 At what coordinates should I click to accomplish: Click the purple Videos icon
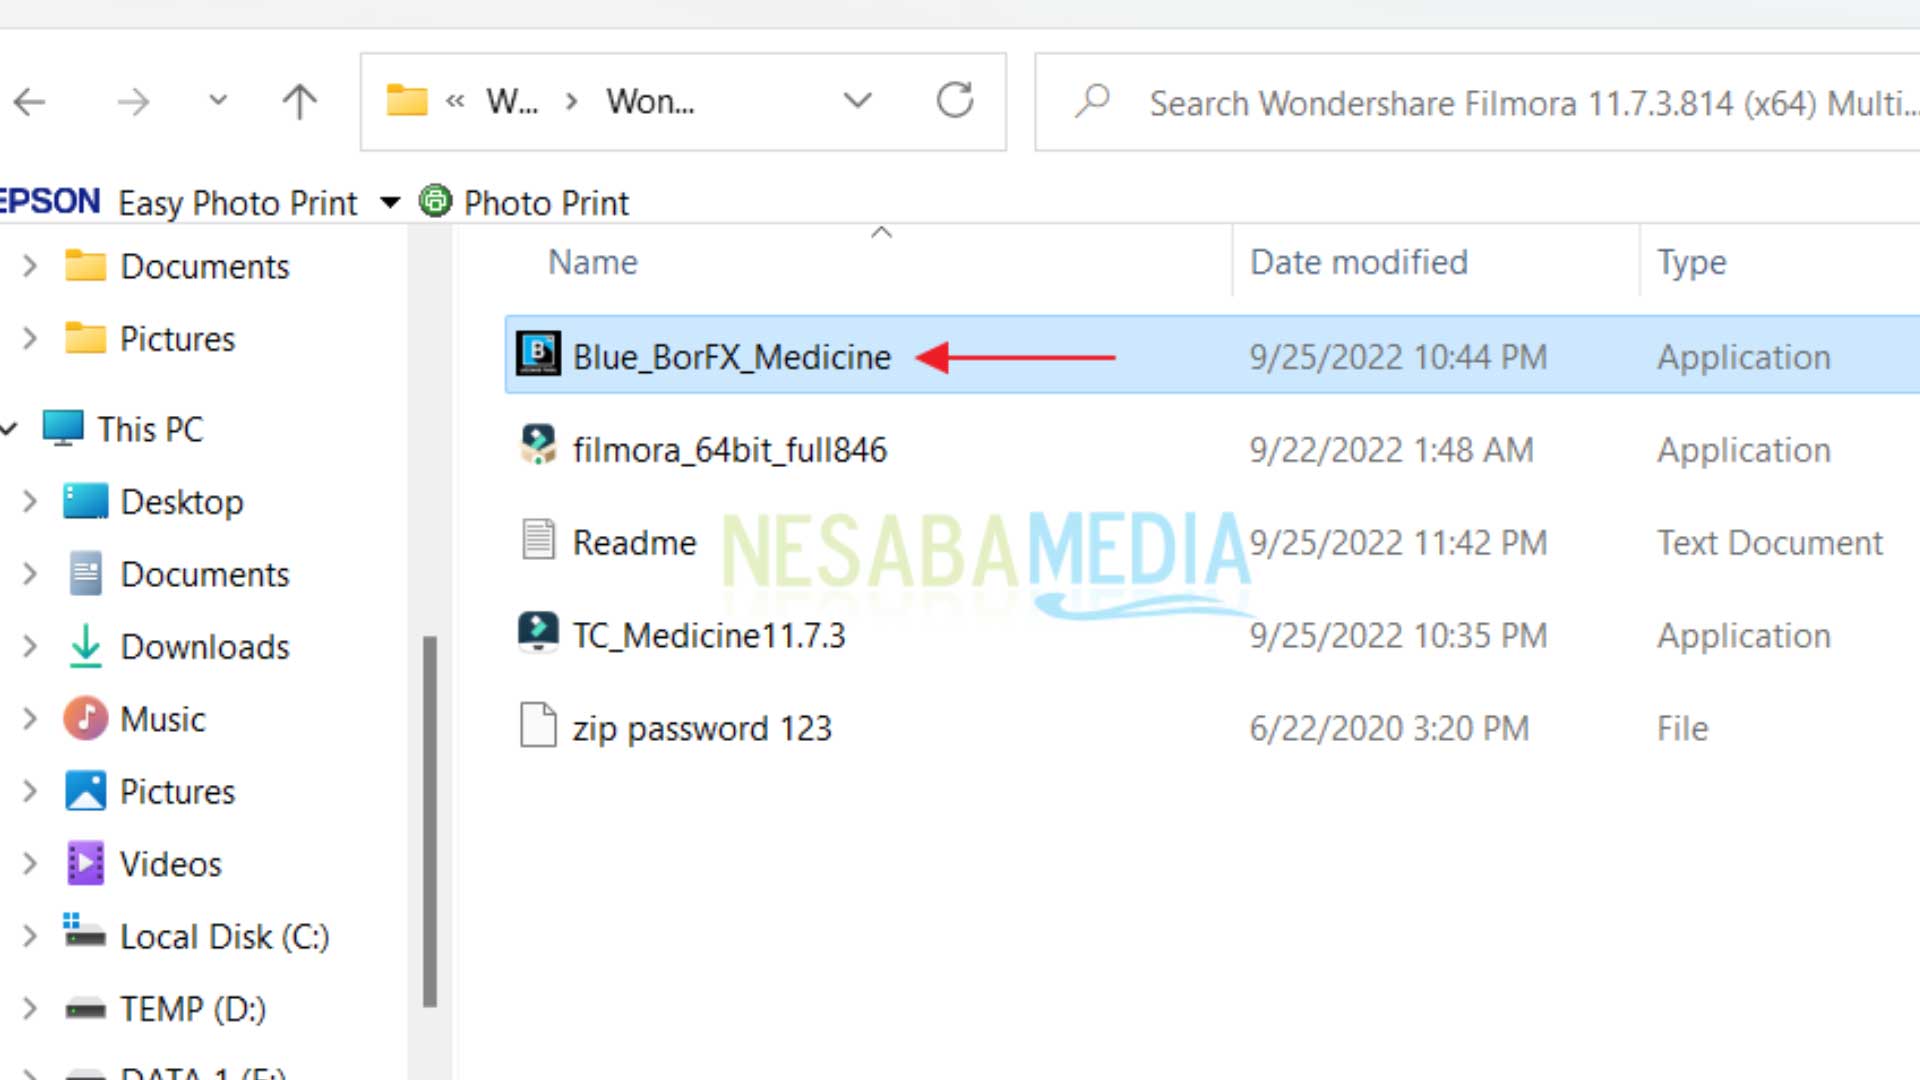85,864
